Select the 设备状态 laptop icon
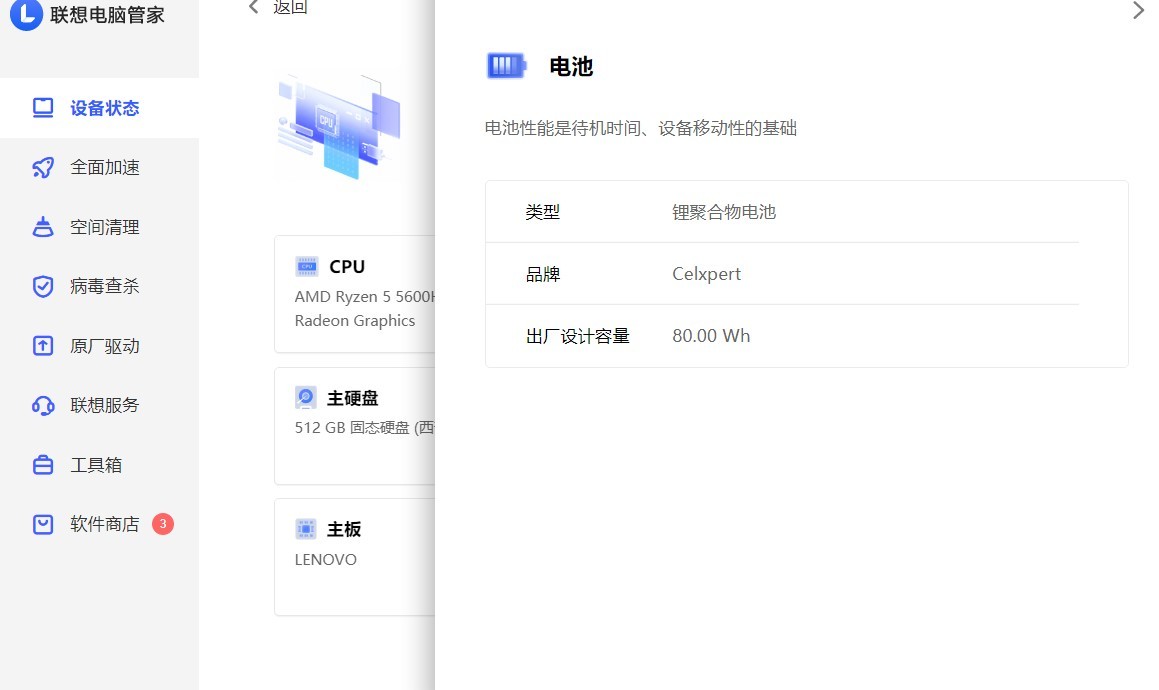 43,108
